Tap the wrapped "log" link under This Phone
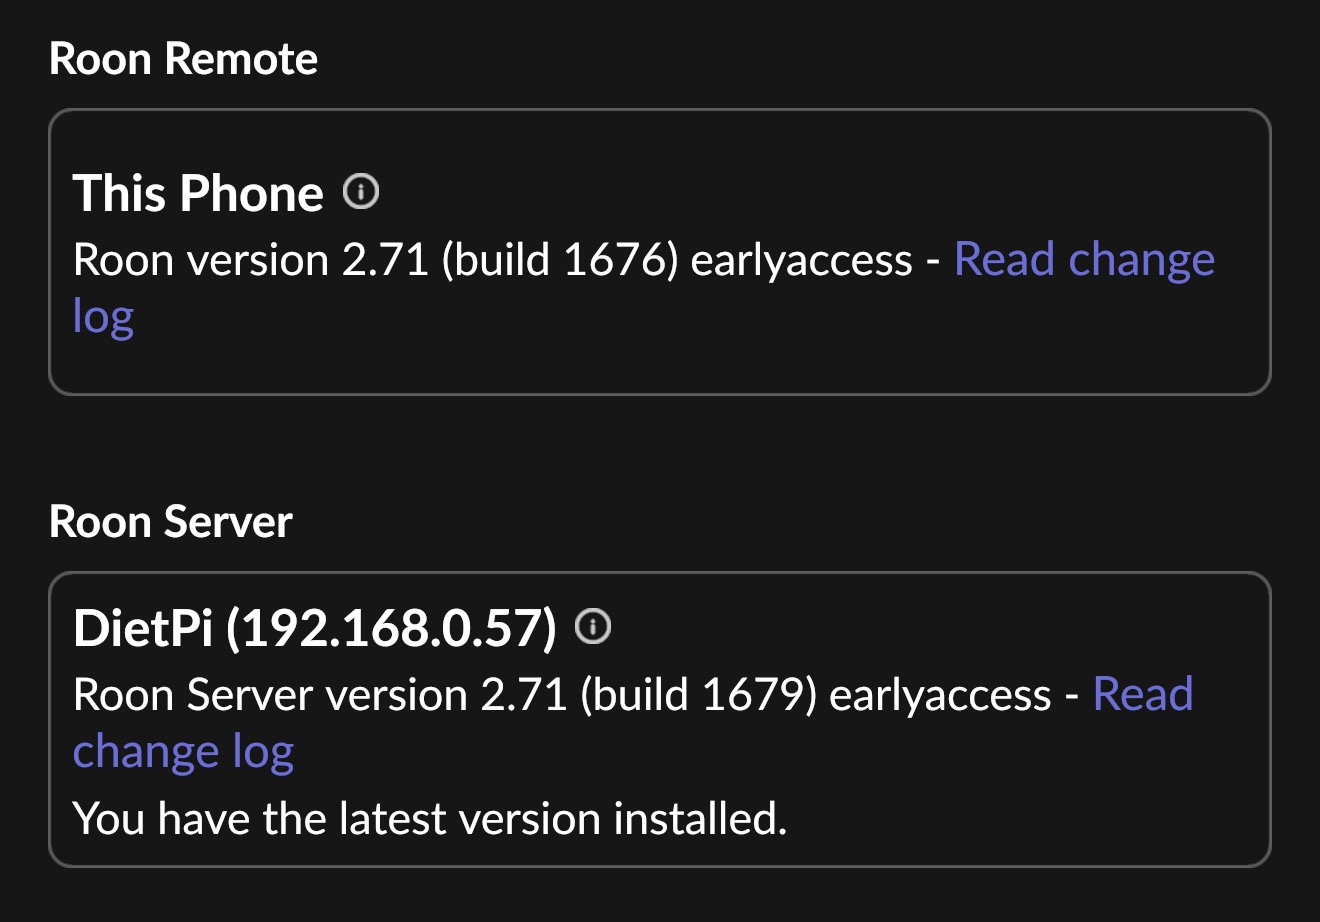Image resolution: width=1320 pixels, height=922 pixels. 103,318
